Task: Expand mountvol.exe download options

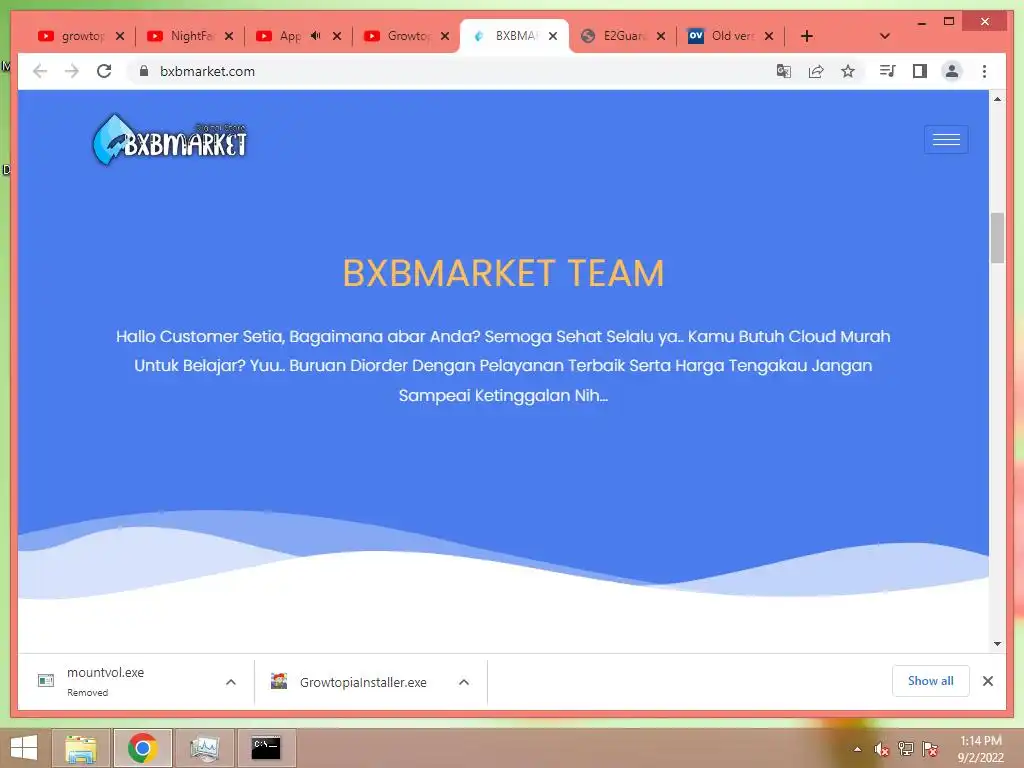Action: point(231,682)
